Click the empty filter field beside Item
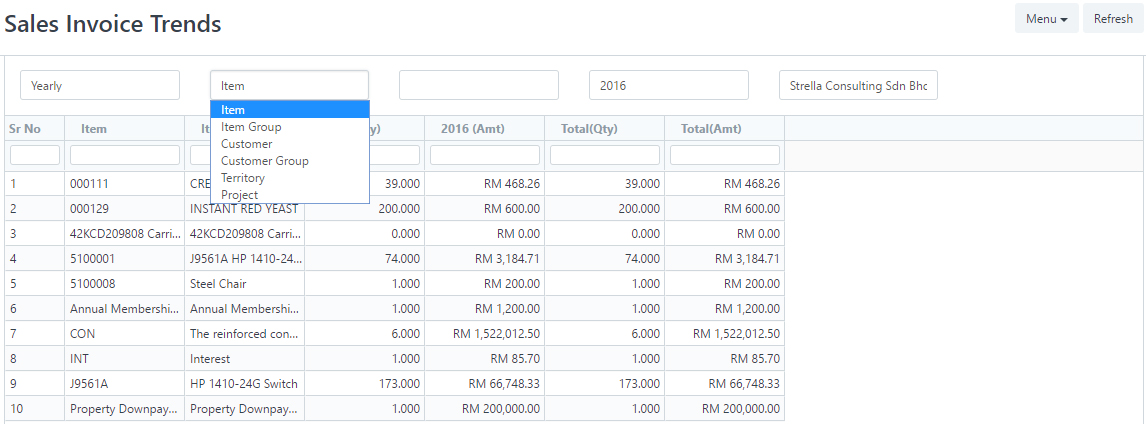Image resolution: width=1146 pixels, height=424 pixels. point(478,86)
